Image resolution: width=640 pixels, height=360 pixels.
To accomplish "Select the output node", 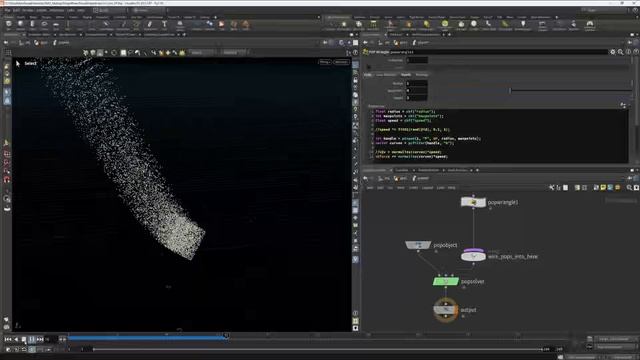I will 446,310.
